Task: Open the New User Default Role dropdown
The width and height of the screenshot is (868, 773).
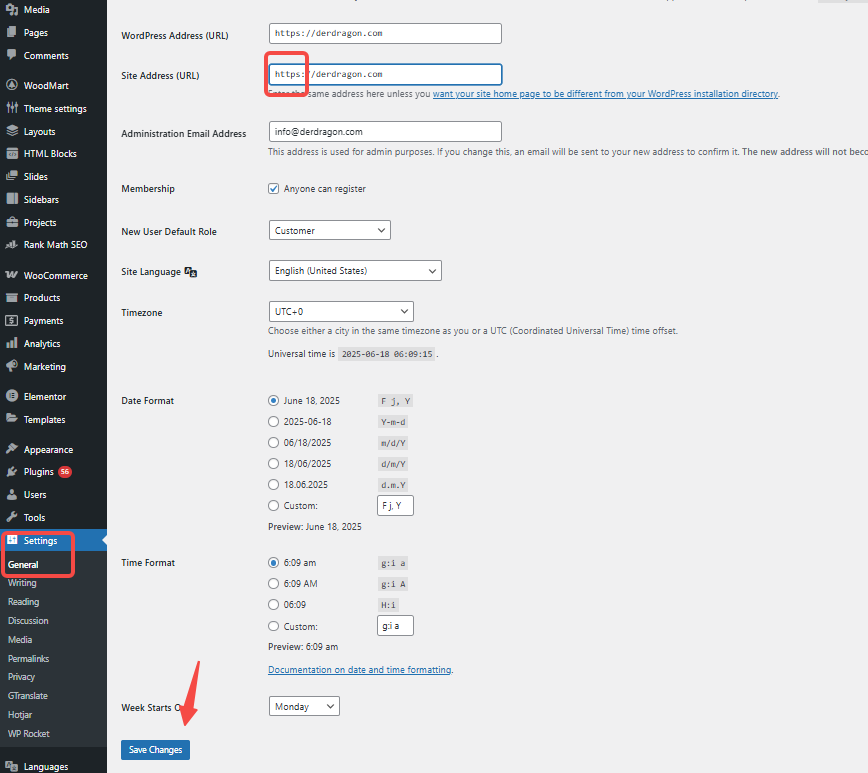Action: pos(329,230)
